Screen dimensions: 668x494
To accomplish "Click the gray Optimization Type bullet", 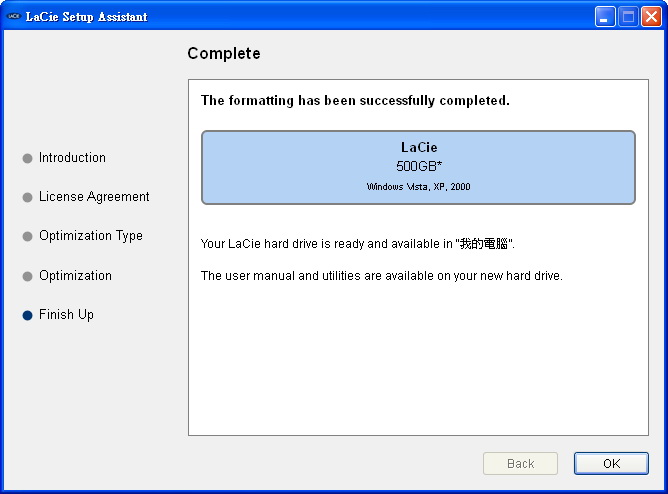I will (27, 237).
